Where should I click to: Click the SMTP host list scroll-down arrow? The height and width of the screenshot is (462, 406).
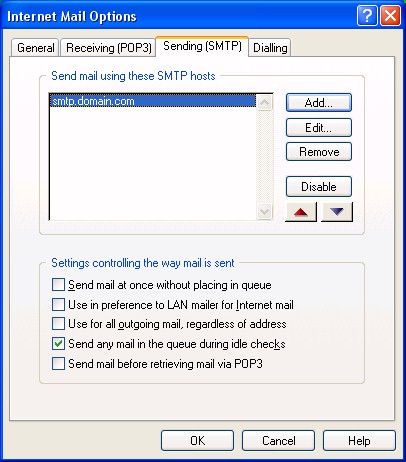click(x=265, y=211)
